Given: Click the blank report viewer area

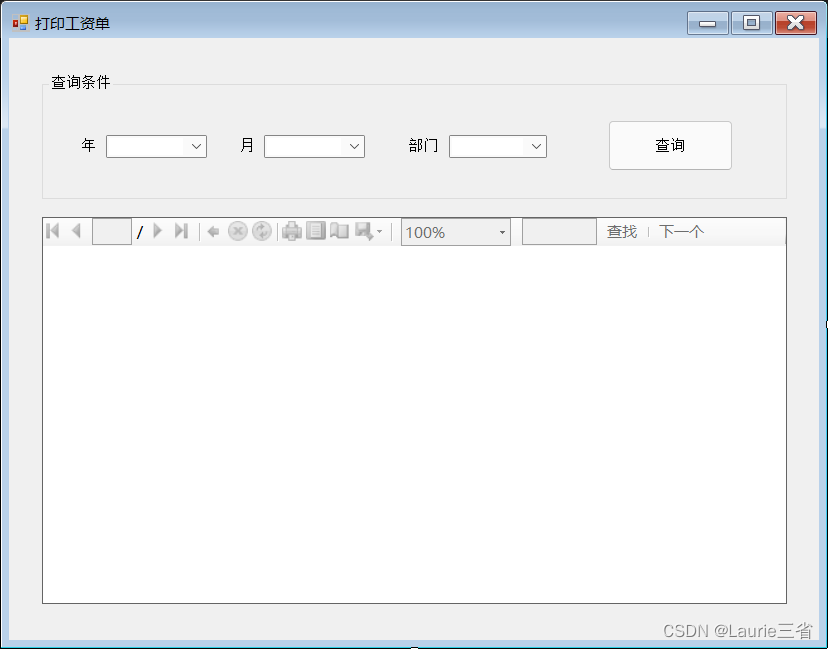Looking at the screenshot, I should pyautogui.click(x=415, y=424).
